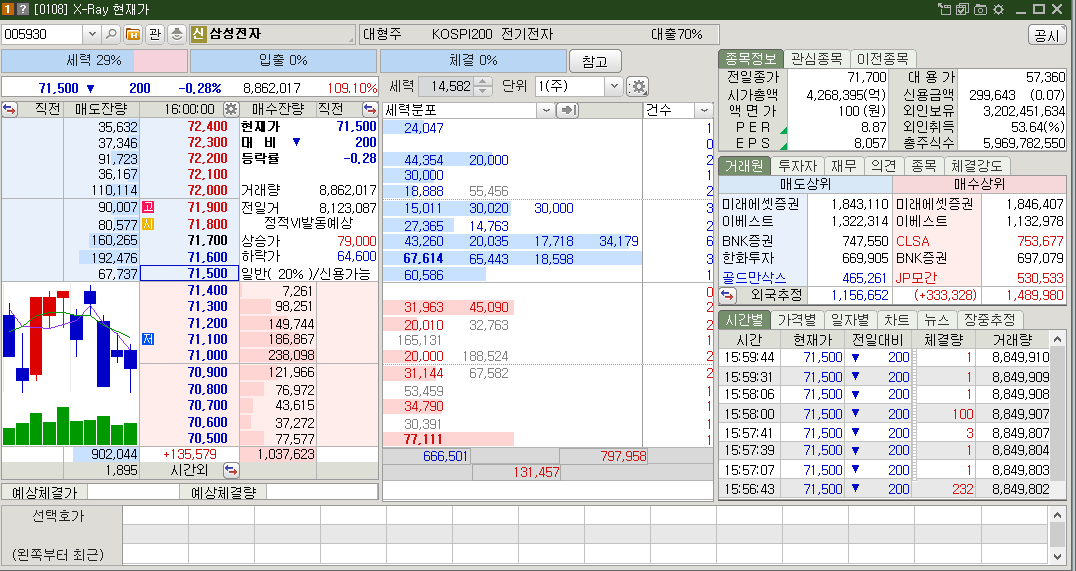Click the JP모간 buyer row
Viewport: 1076px width, 571px height.
pos(979,278)
